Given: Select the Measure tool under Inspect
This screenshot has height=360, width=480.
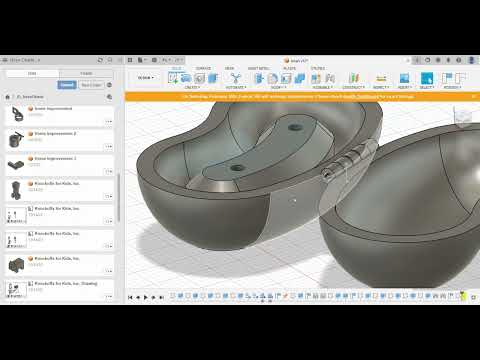Looking at the screenshot, I should coord(381,78).
